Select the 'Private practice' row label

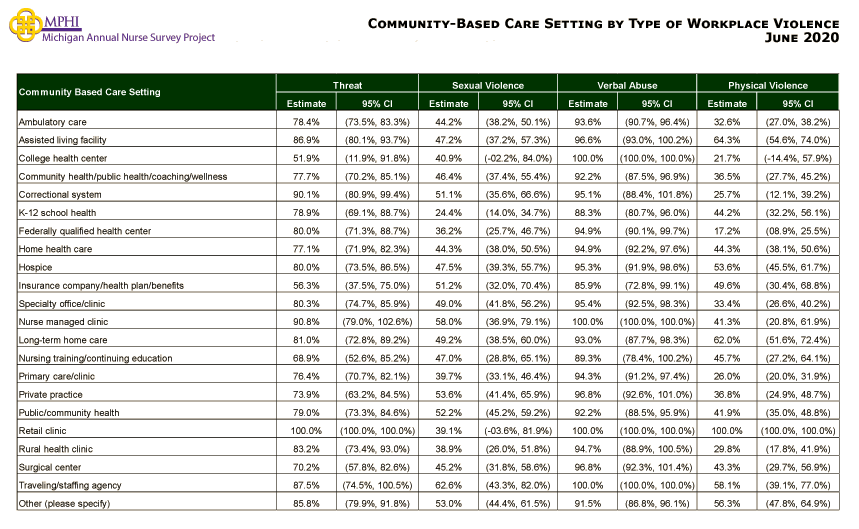pos(50,394)
